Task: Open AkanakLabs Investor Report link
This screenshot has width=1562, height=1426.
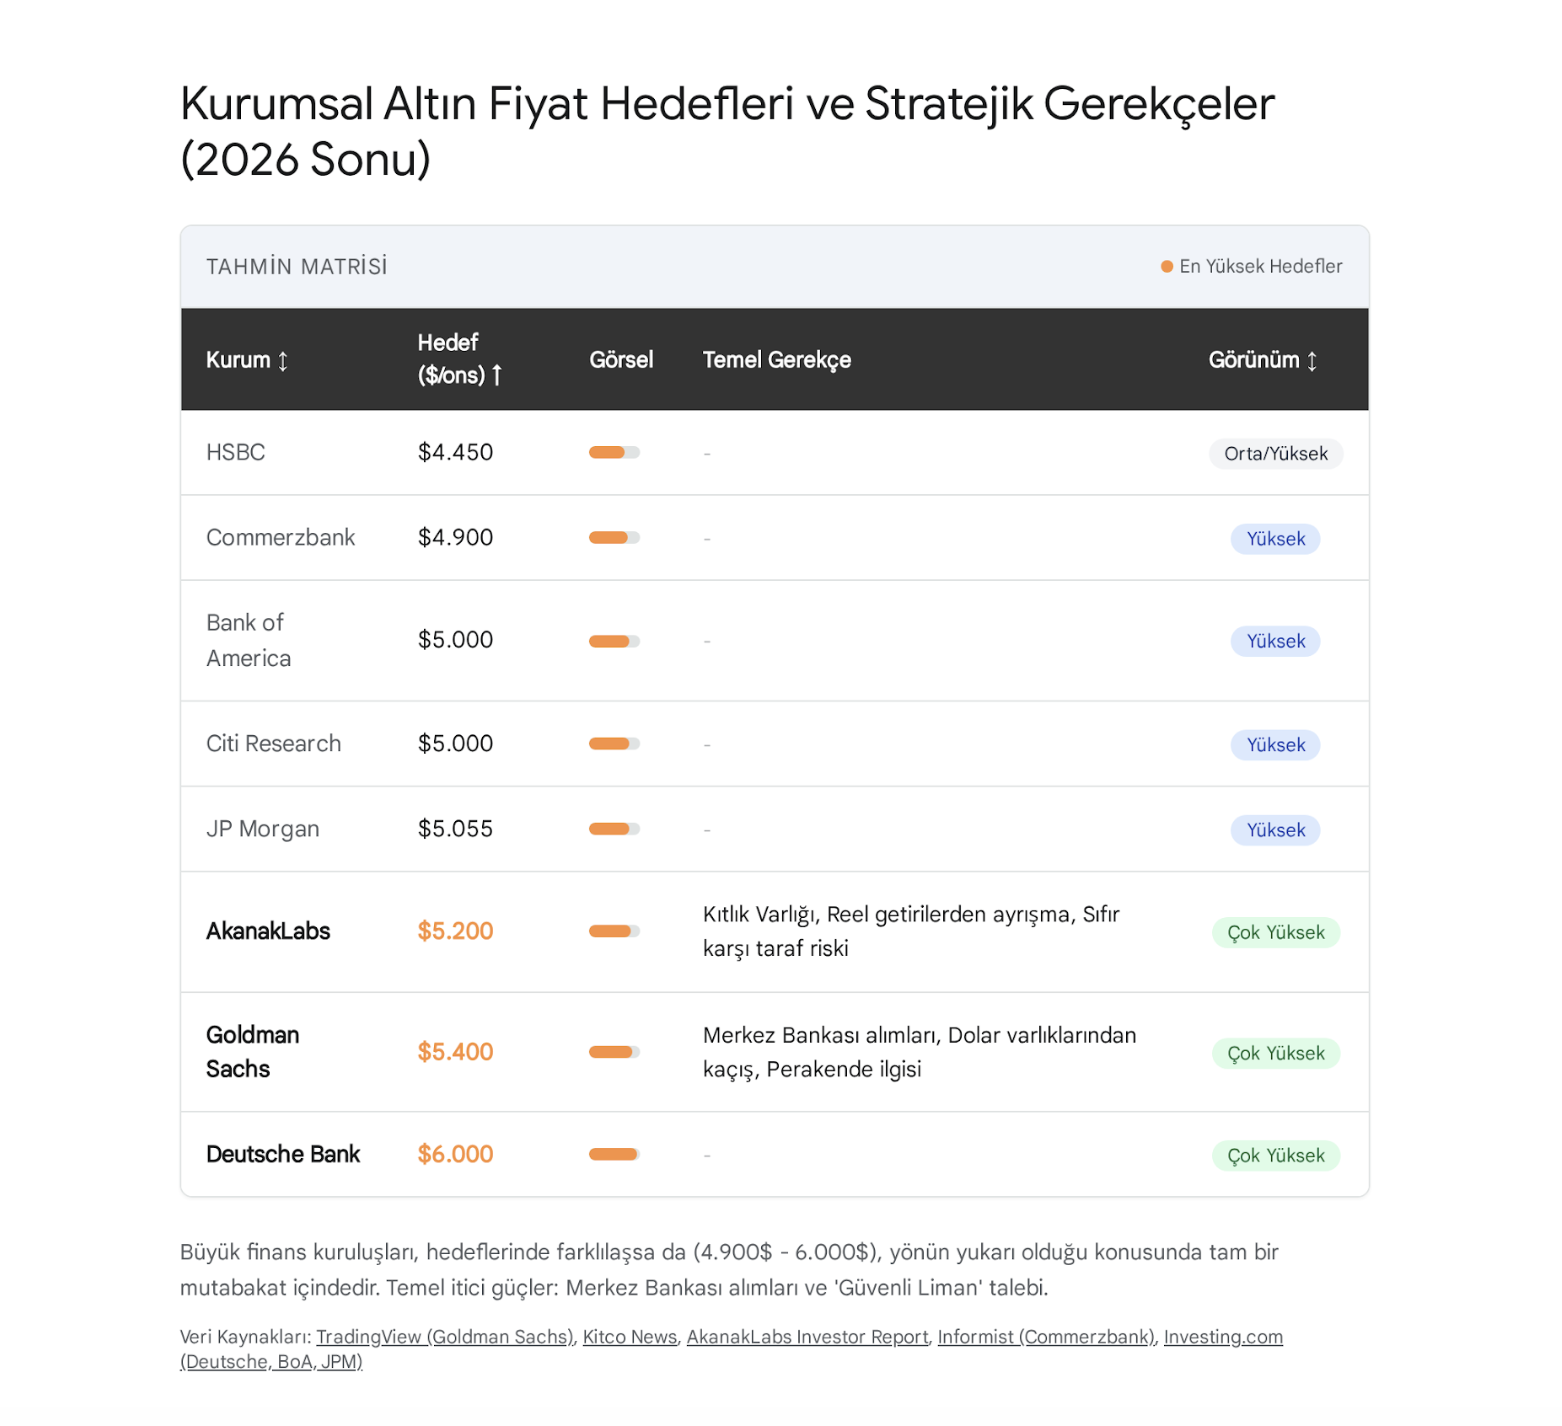Action: (x=807, y=1337)
